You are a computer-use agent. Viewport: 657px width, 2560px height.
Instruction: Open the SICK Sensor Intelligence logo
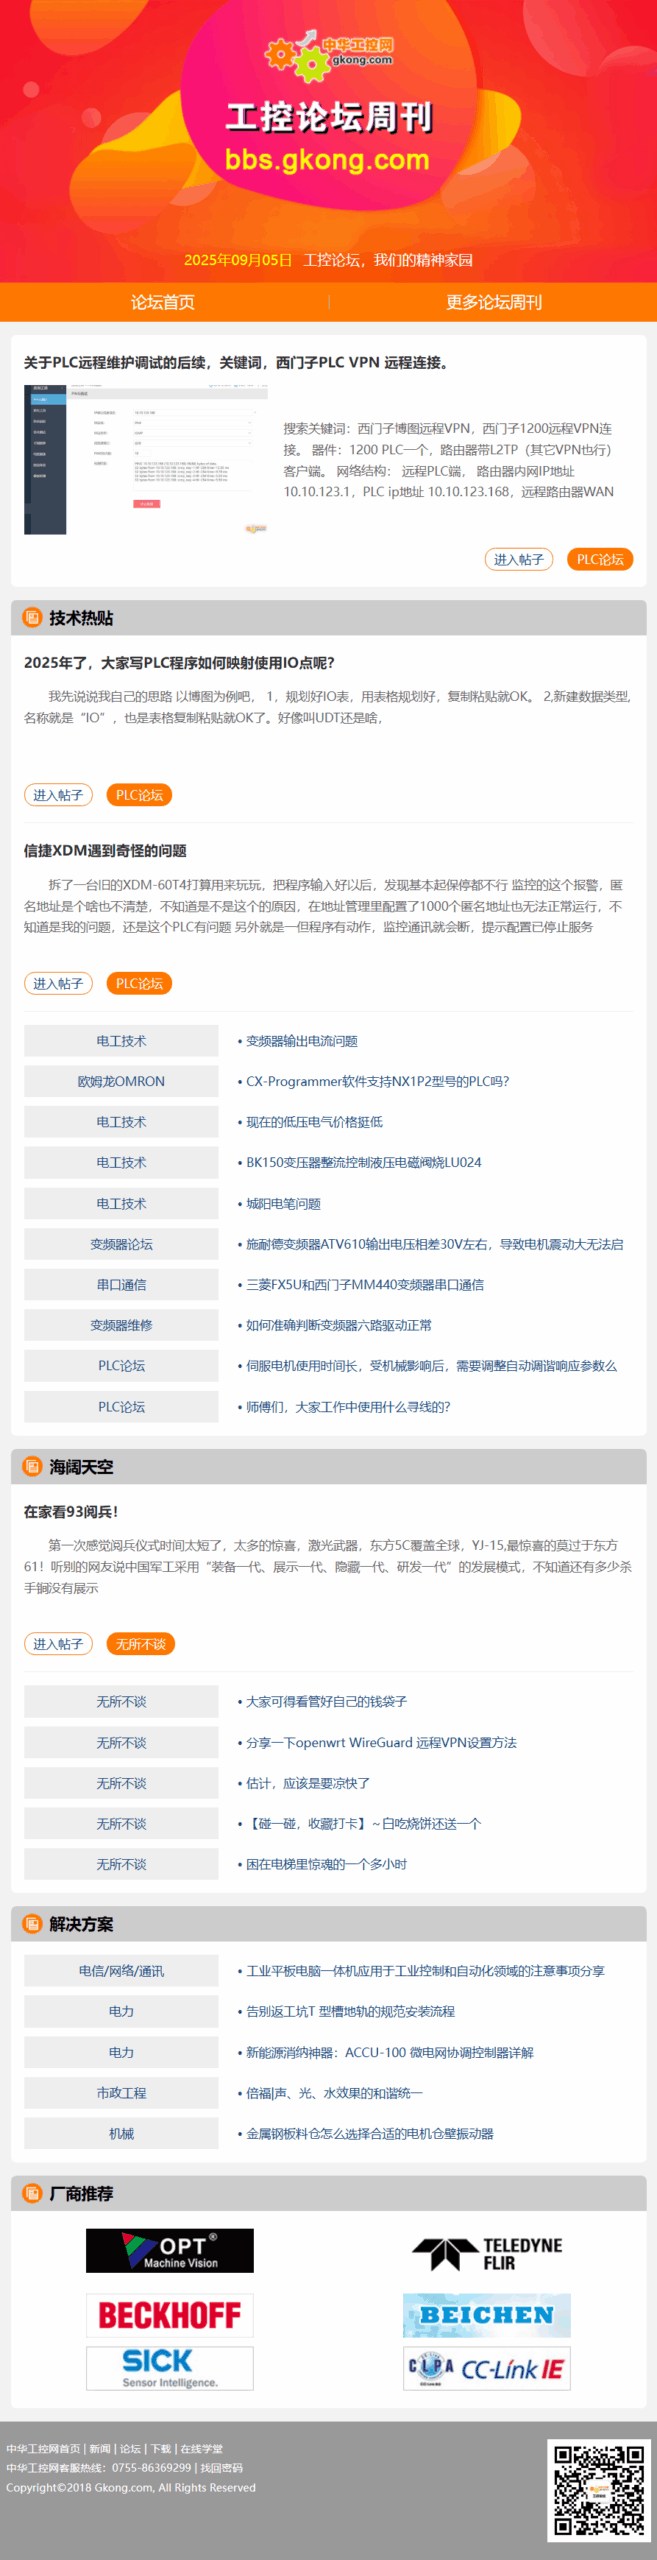coord(170,2368)
